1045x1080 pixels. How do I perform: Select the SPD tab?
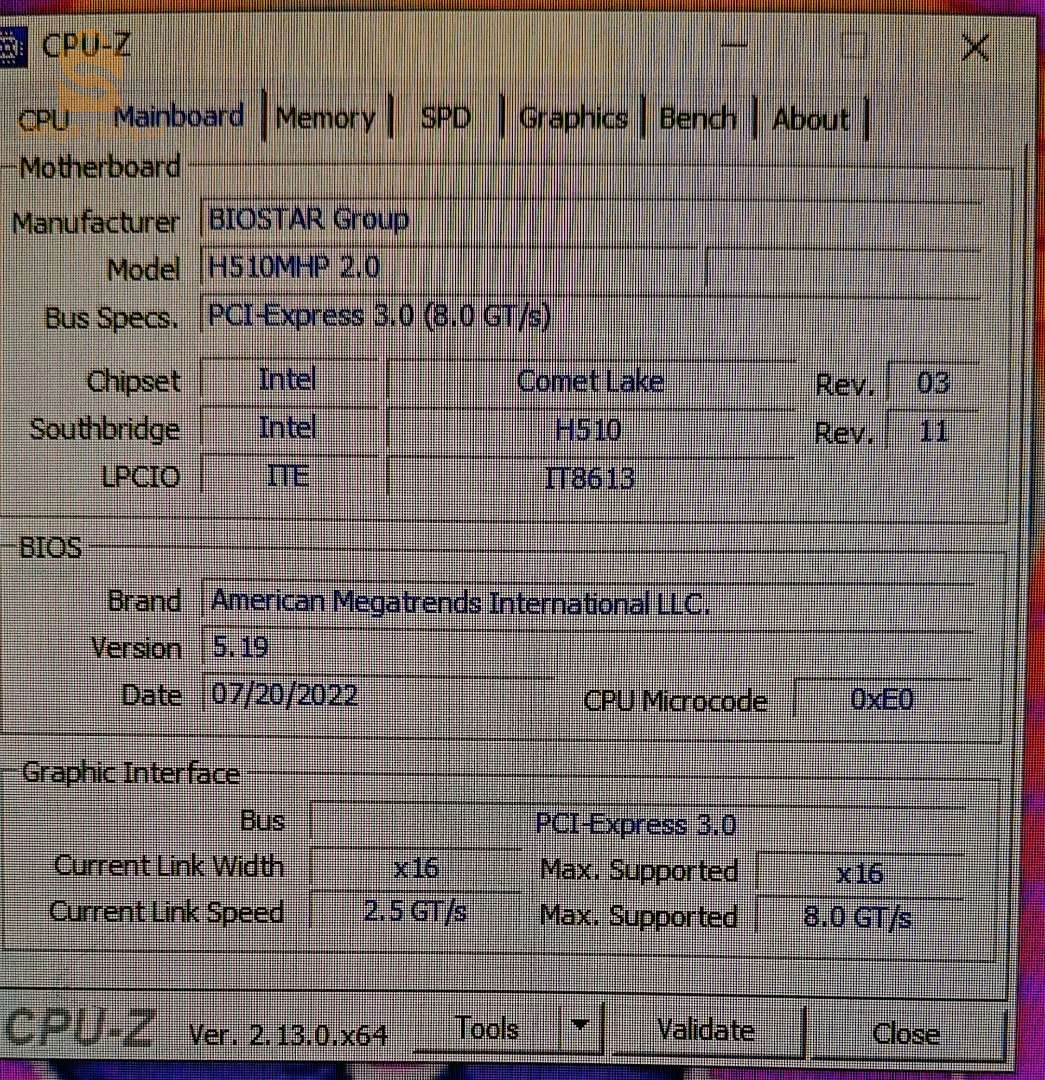(x=445, y=118)
